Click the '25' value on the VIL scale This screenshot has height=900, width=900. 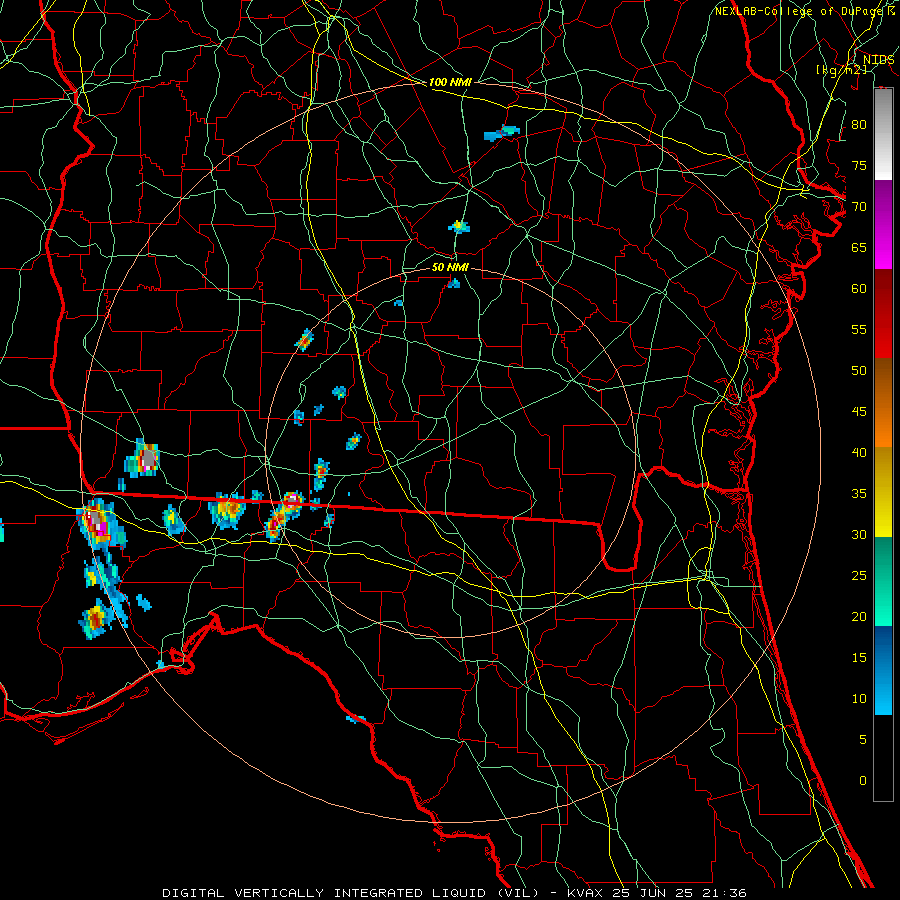[x=859, y=576]
